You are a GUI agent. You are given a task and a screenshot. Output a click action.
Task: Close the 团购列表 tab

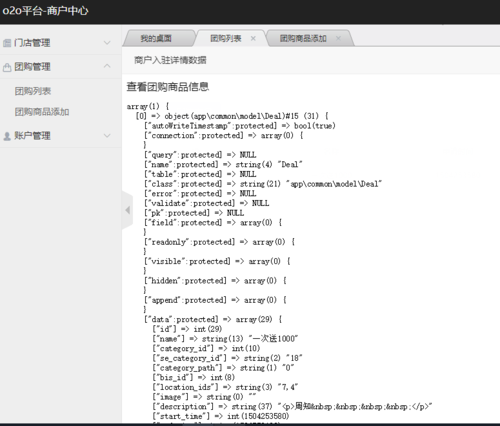(x=253, y=39)
